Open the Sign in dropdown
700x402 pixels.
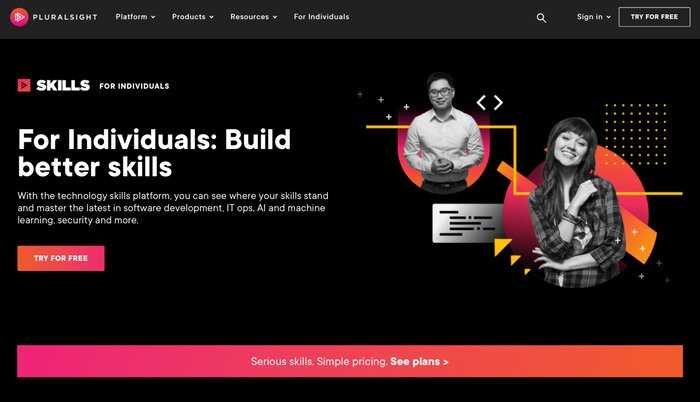(594, 17)
